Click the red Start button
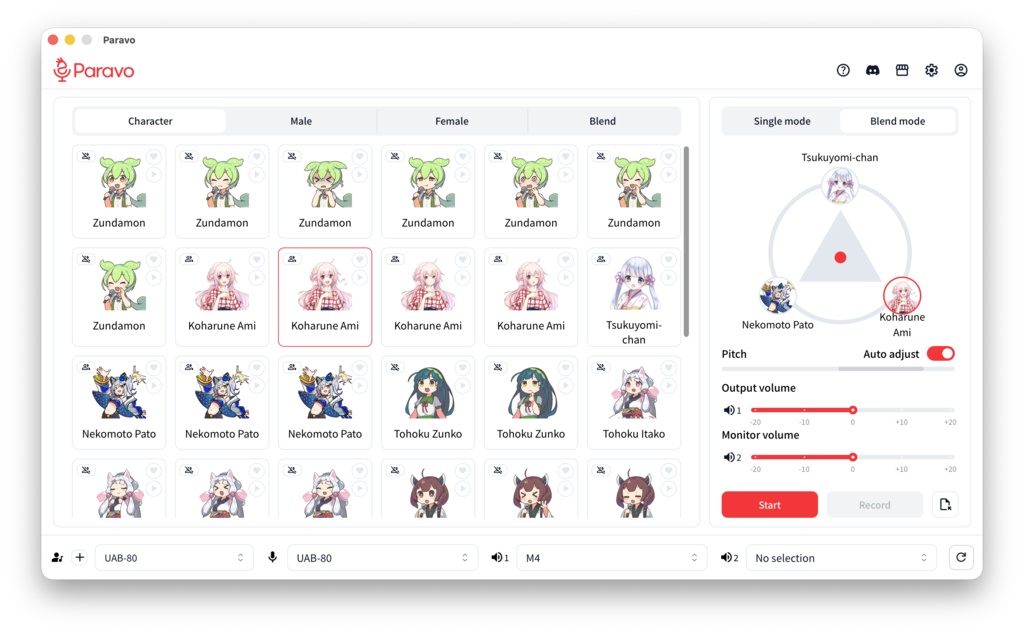 769,505
